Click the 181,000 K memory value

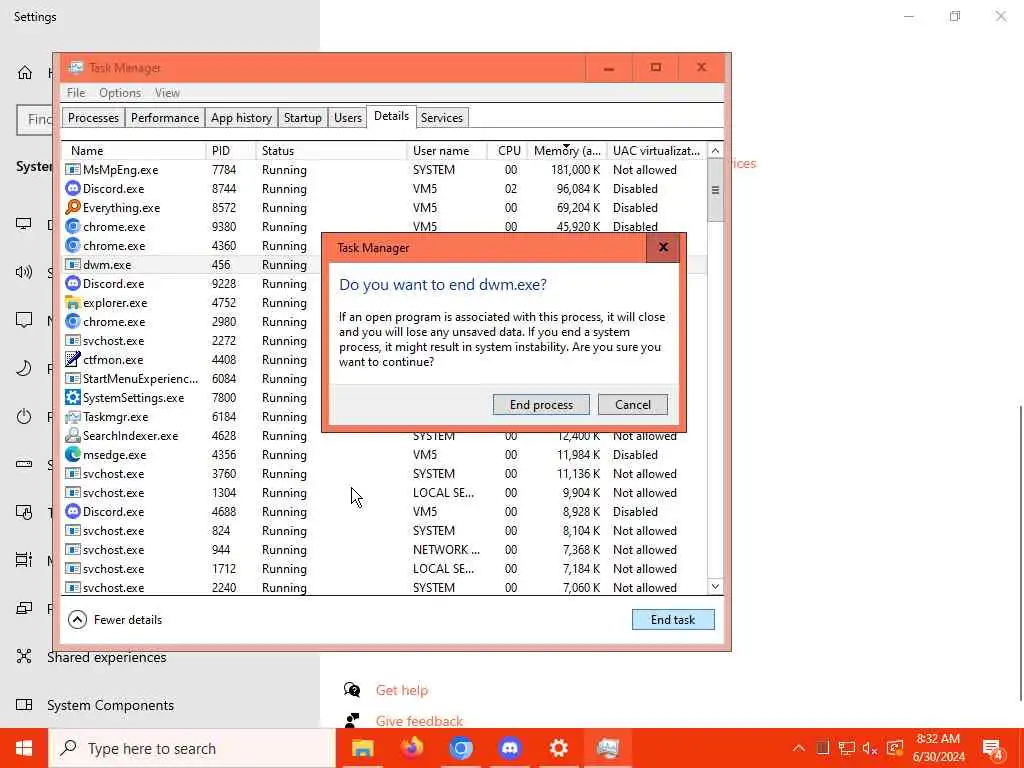pos(575,170)
